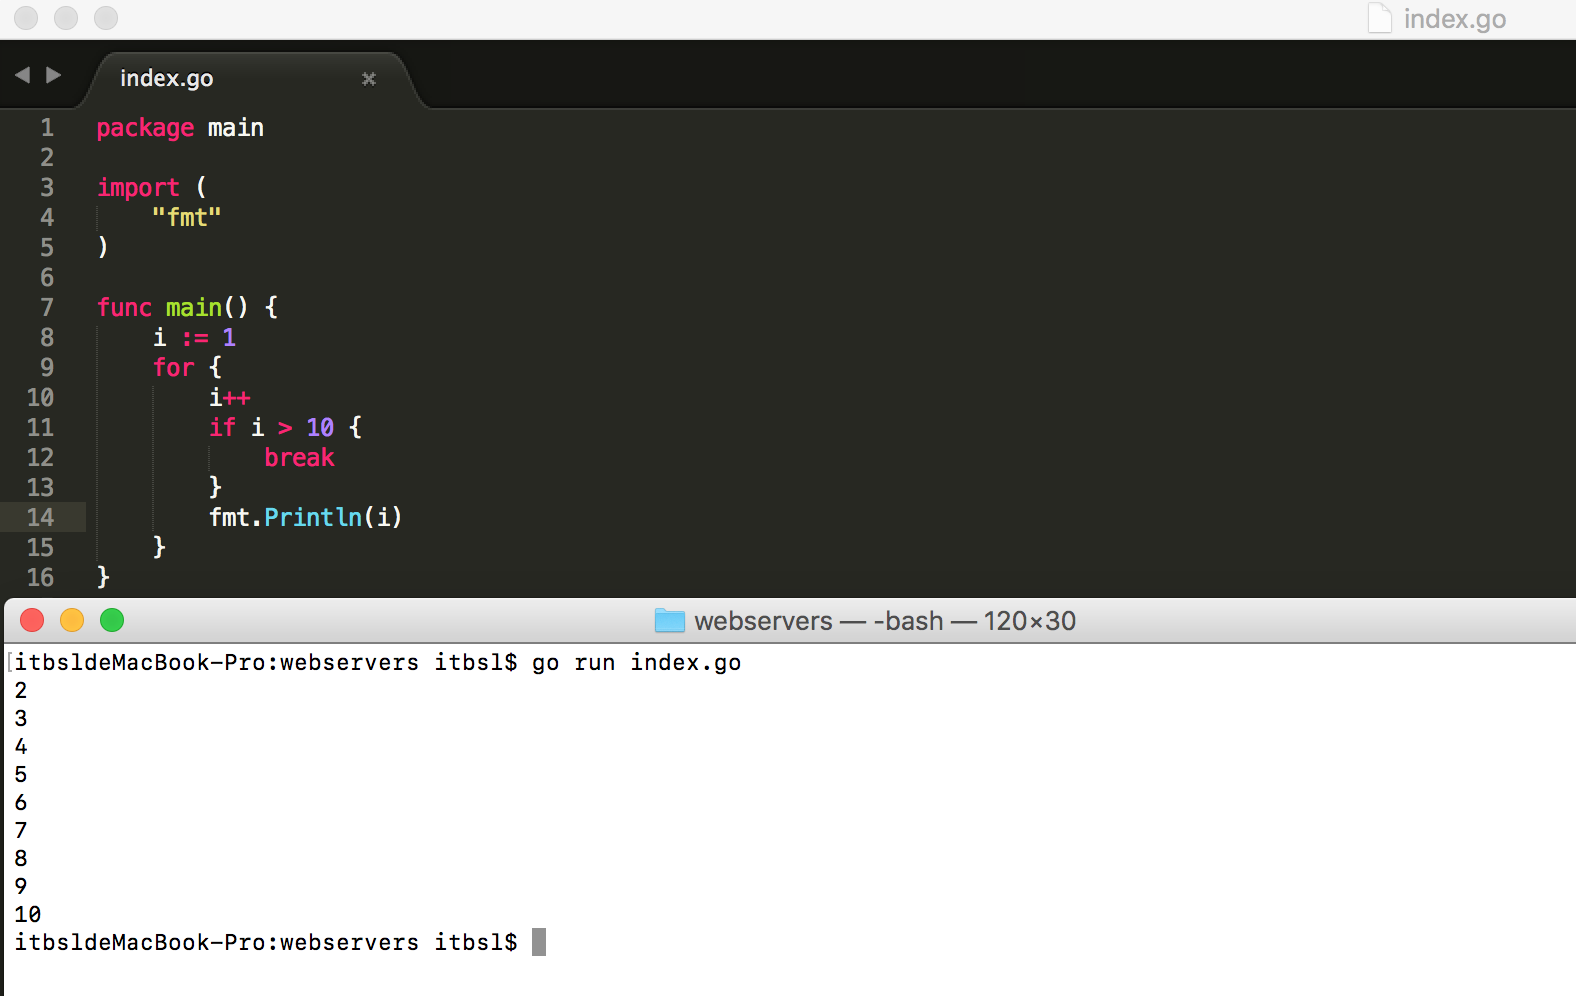Maximize the terminal with the green button

click(x=112, y=620)
